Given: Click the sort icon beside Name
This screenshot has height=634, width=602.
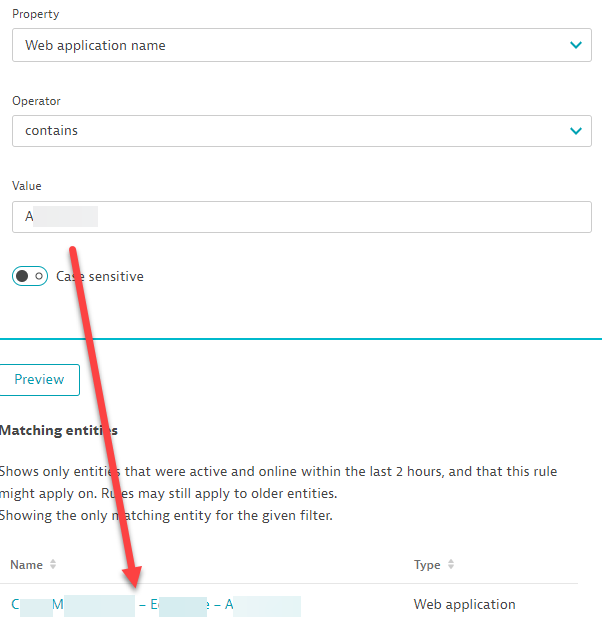Looking at the screenshot, I should pos(53,565).
